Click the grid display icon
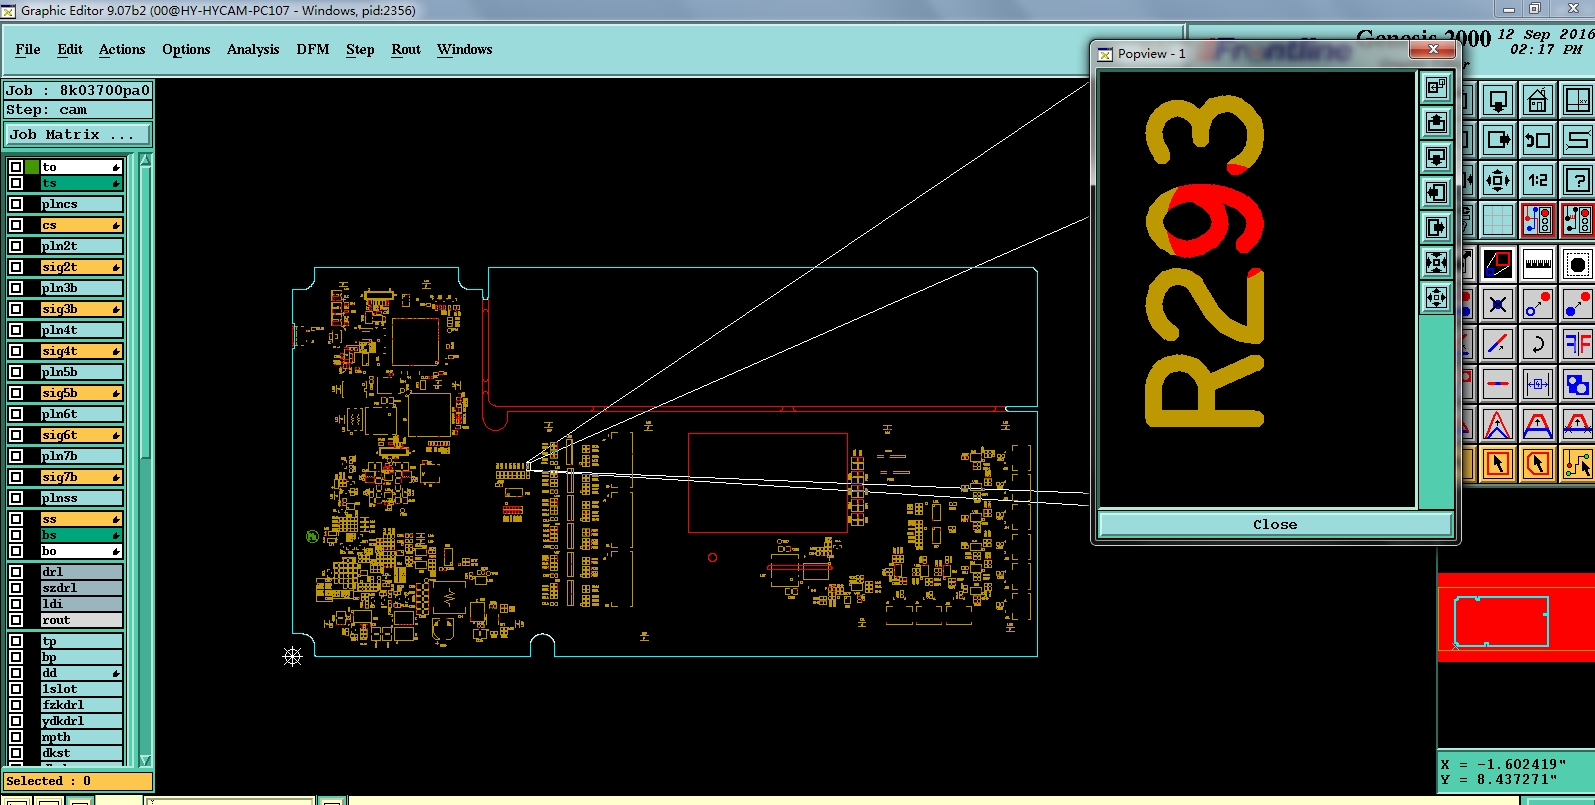This screenshot has width=1595, height=805. (1497, 220)
